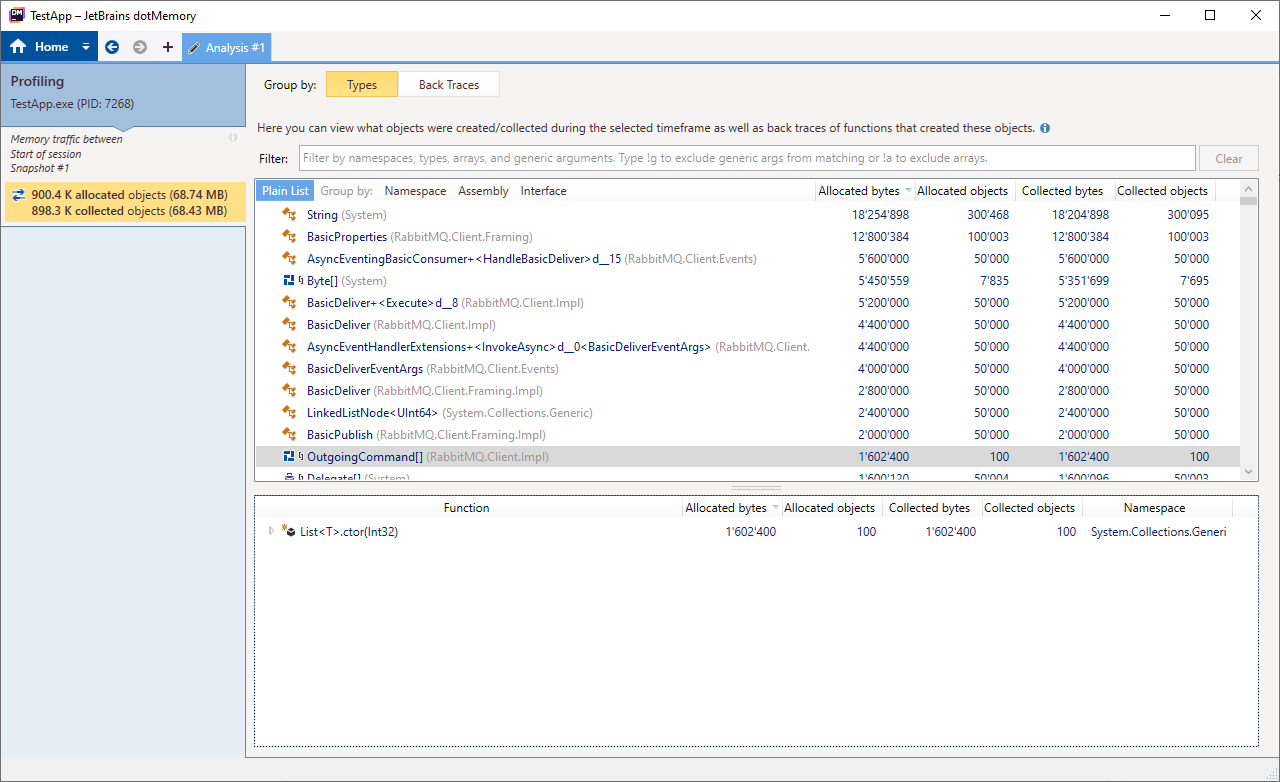Select the Byte[] (System) row

pyautogui.click(x=748, y=281)
